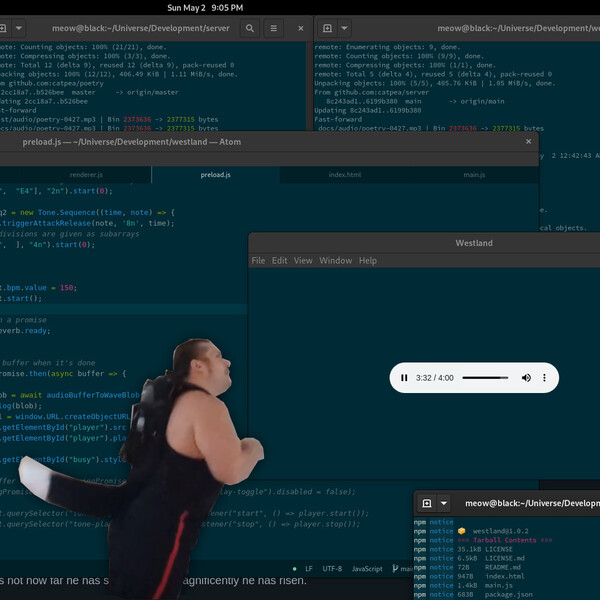Open new tab in bottom-right terminal
The width and height of the screenshot is (600, 600).
click(427, 503)
